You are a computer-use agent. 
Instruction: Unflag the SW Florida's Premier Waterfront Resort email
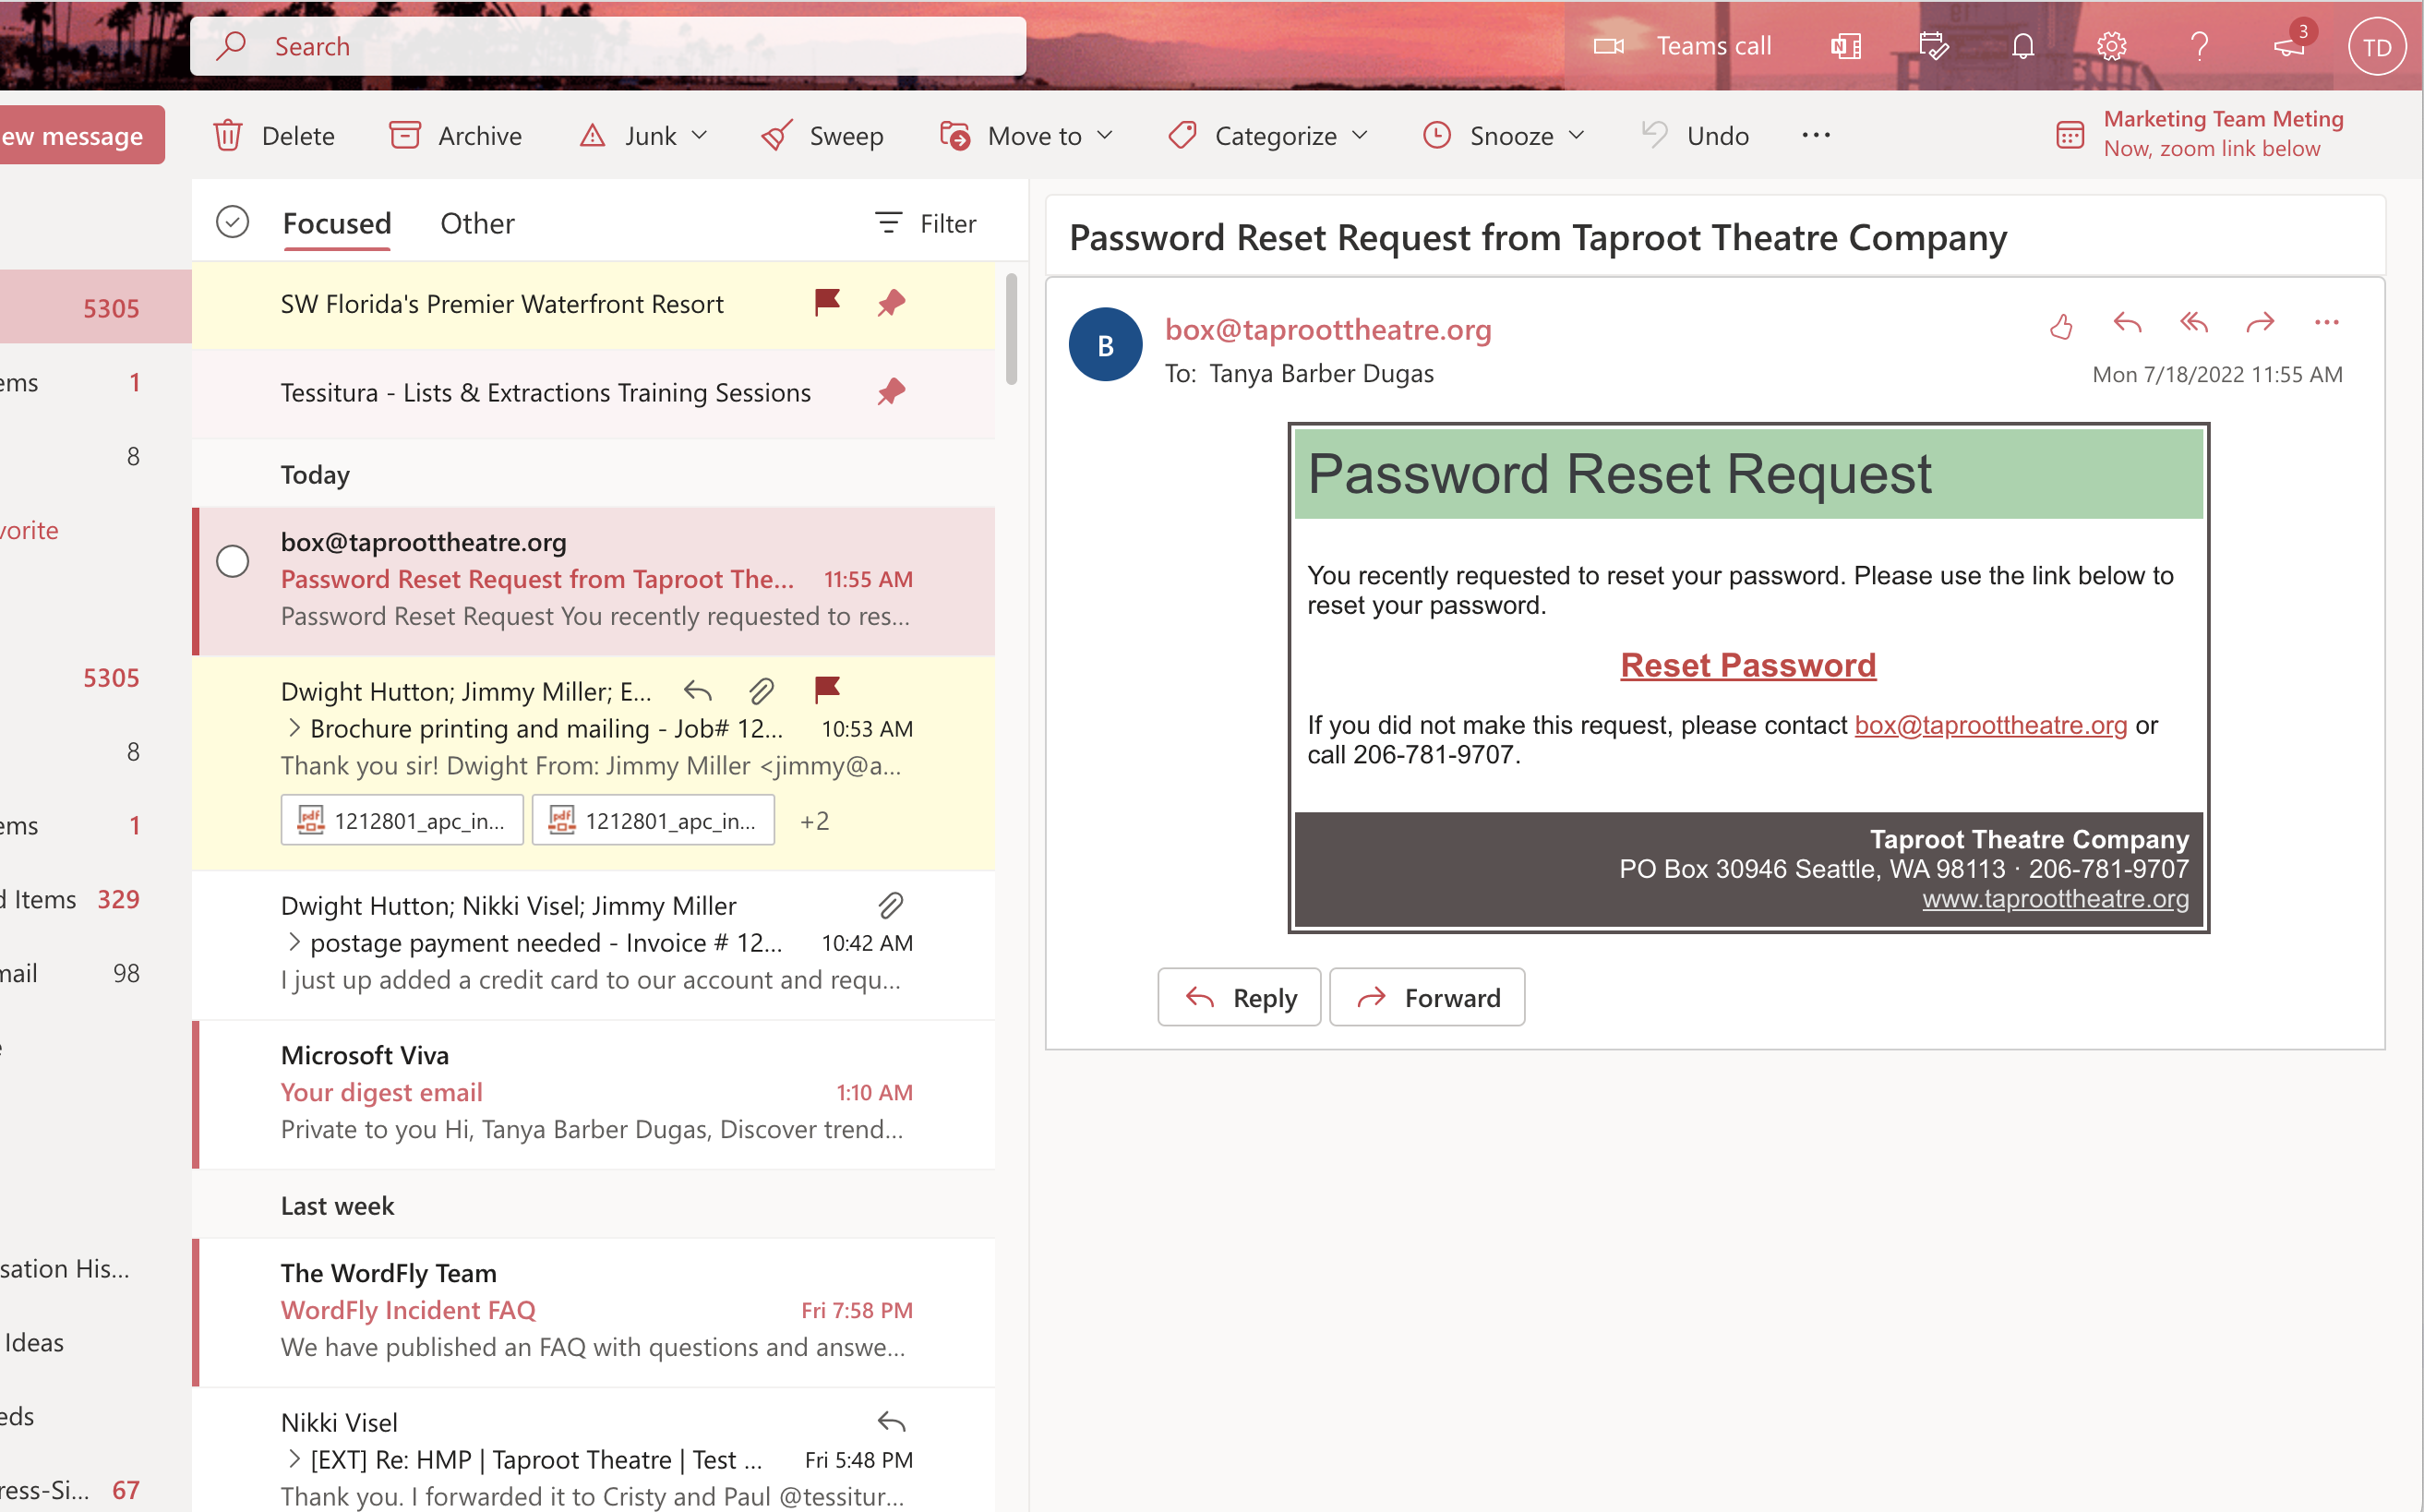click(827, 302)
